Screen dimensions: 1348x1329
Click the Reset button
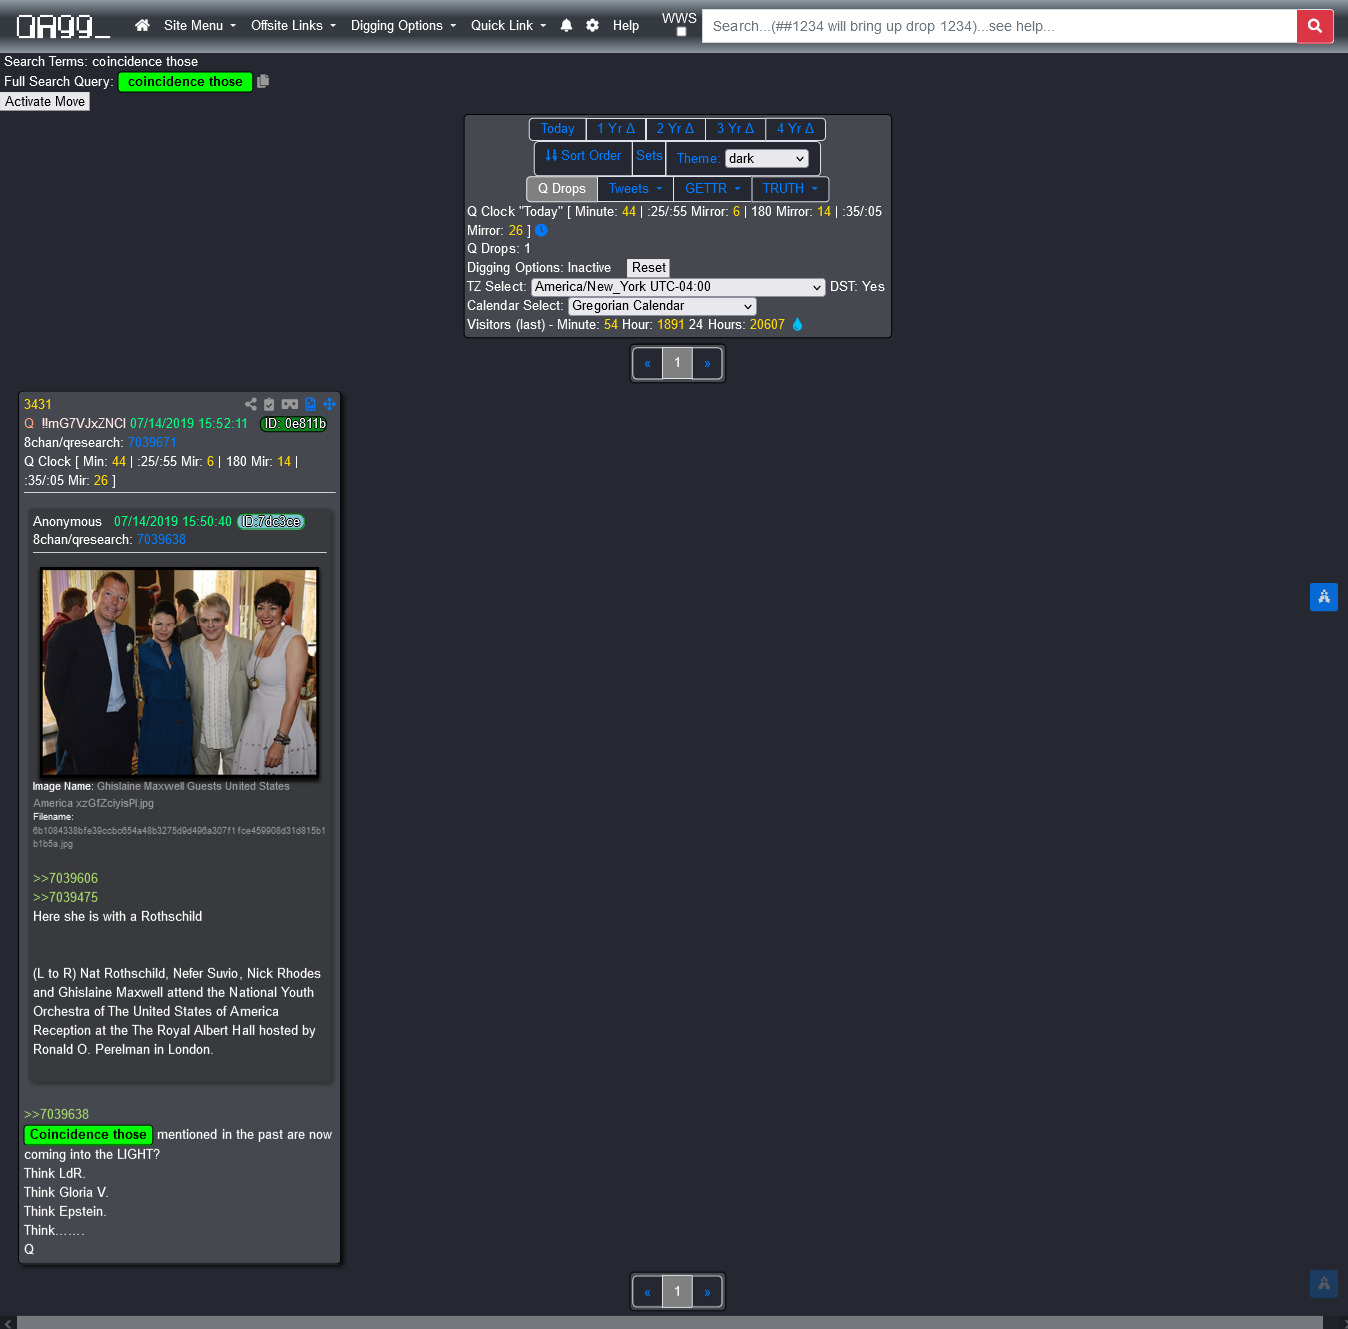tap(648, 268)
